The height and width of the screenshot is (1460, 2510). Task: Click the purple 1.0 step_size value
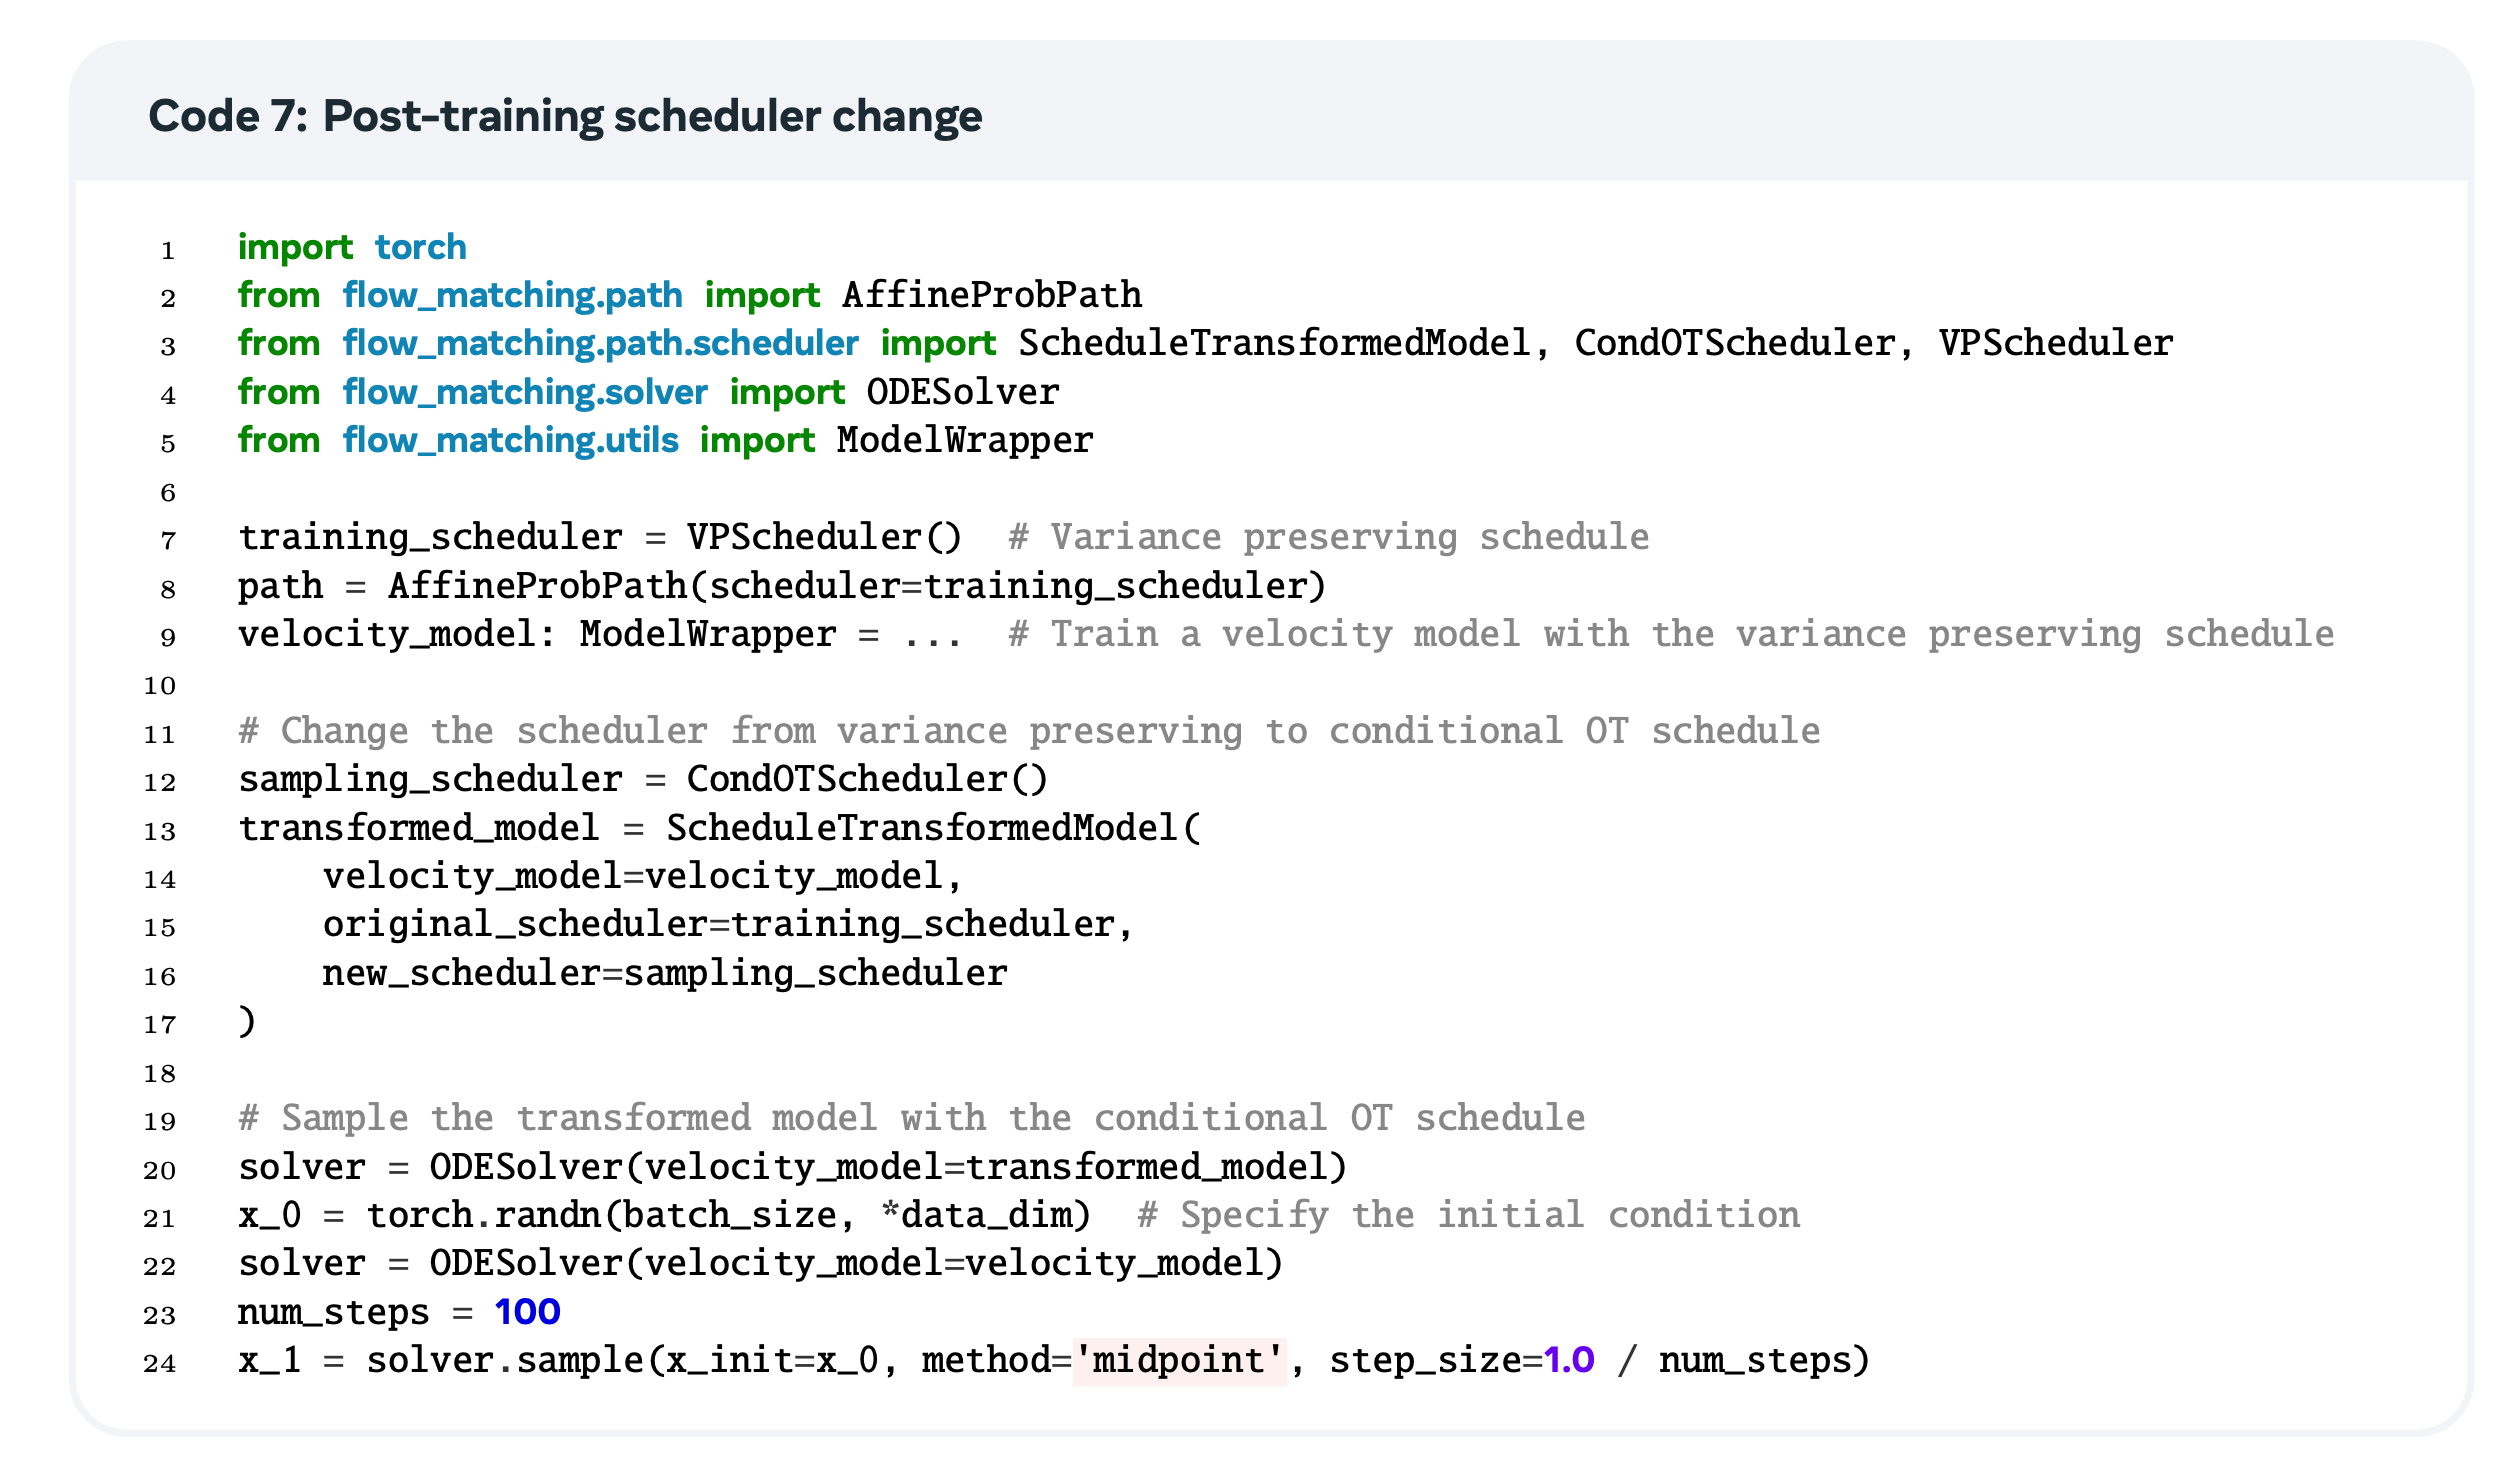1568,1361
